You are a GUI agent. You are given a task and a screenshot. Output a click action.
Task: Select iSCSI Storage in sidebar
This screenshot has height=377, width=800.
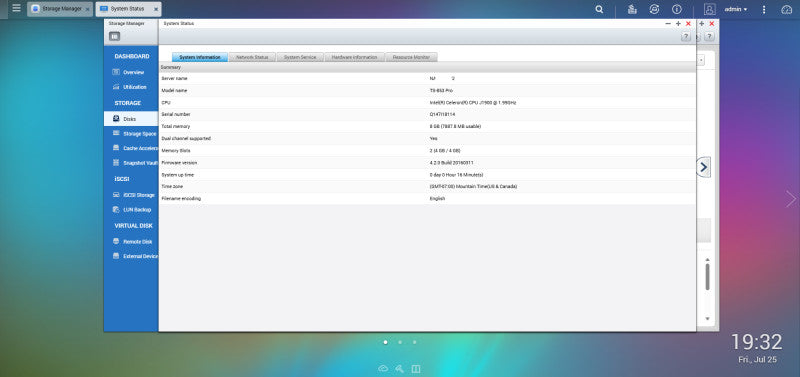pos(131,195)
